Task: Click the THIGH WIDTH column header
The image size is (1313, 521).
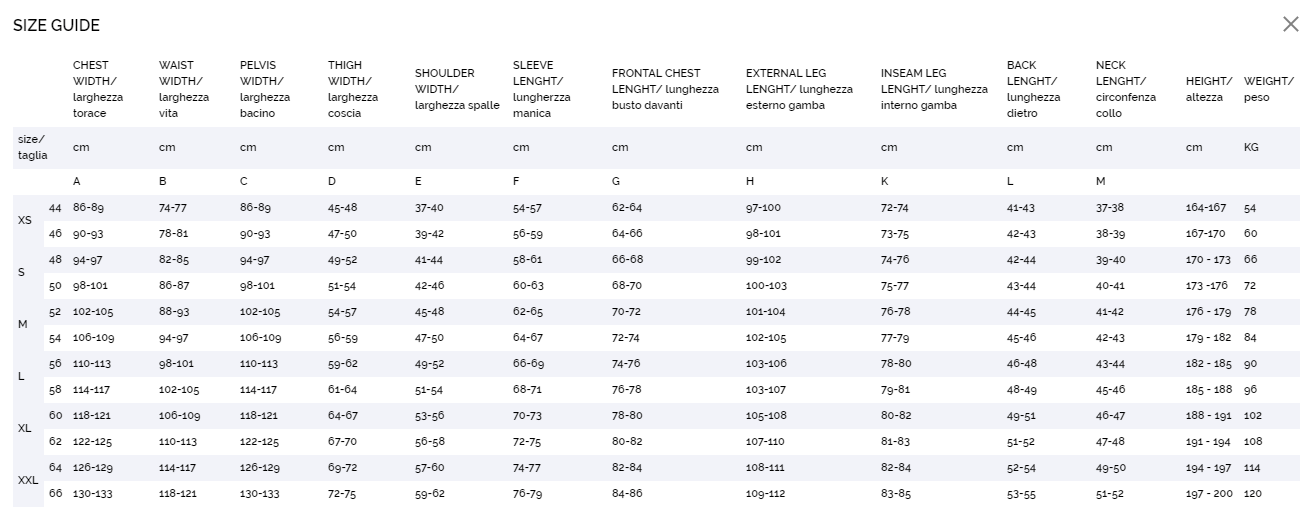Action: click(352, 89)
